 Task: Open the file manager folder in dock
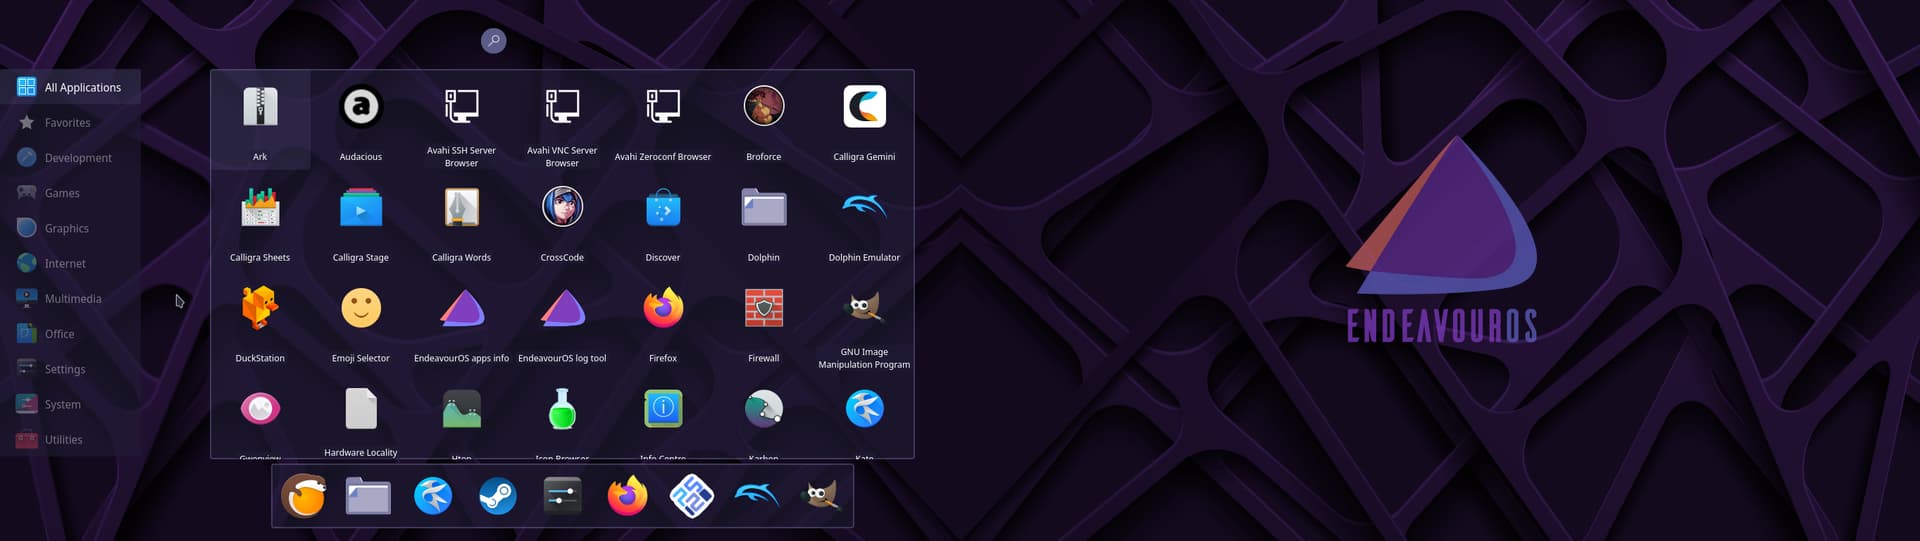pyautogui.click(x=368, y=495)
